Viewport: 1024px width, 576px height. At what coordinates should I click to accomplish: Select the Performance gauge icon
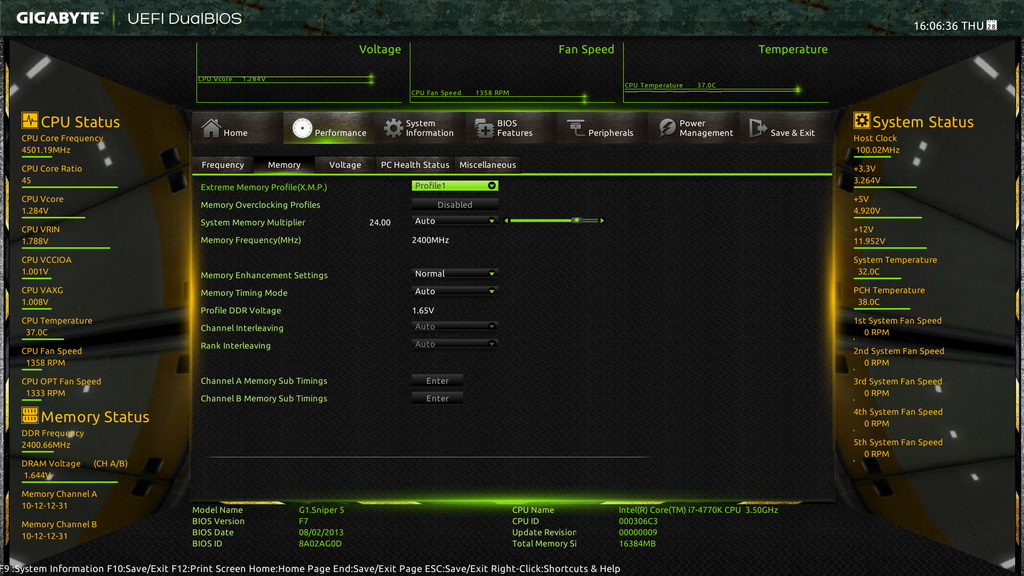click(x=302, y=128)
